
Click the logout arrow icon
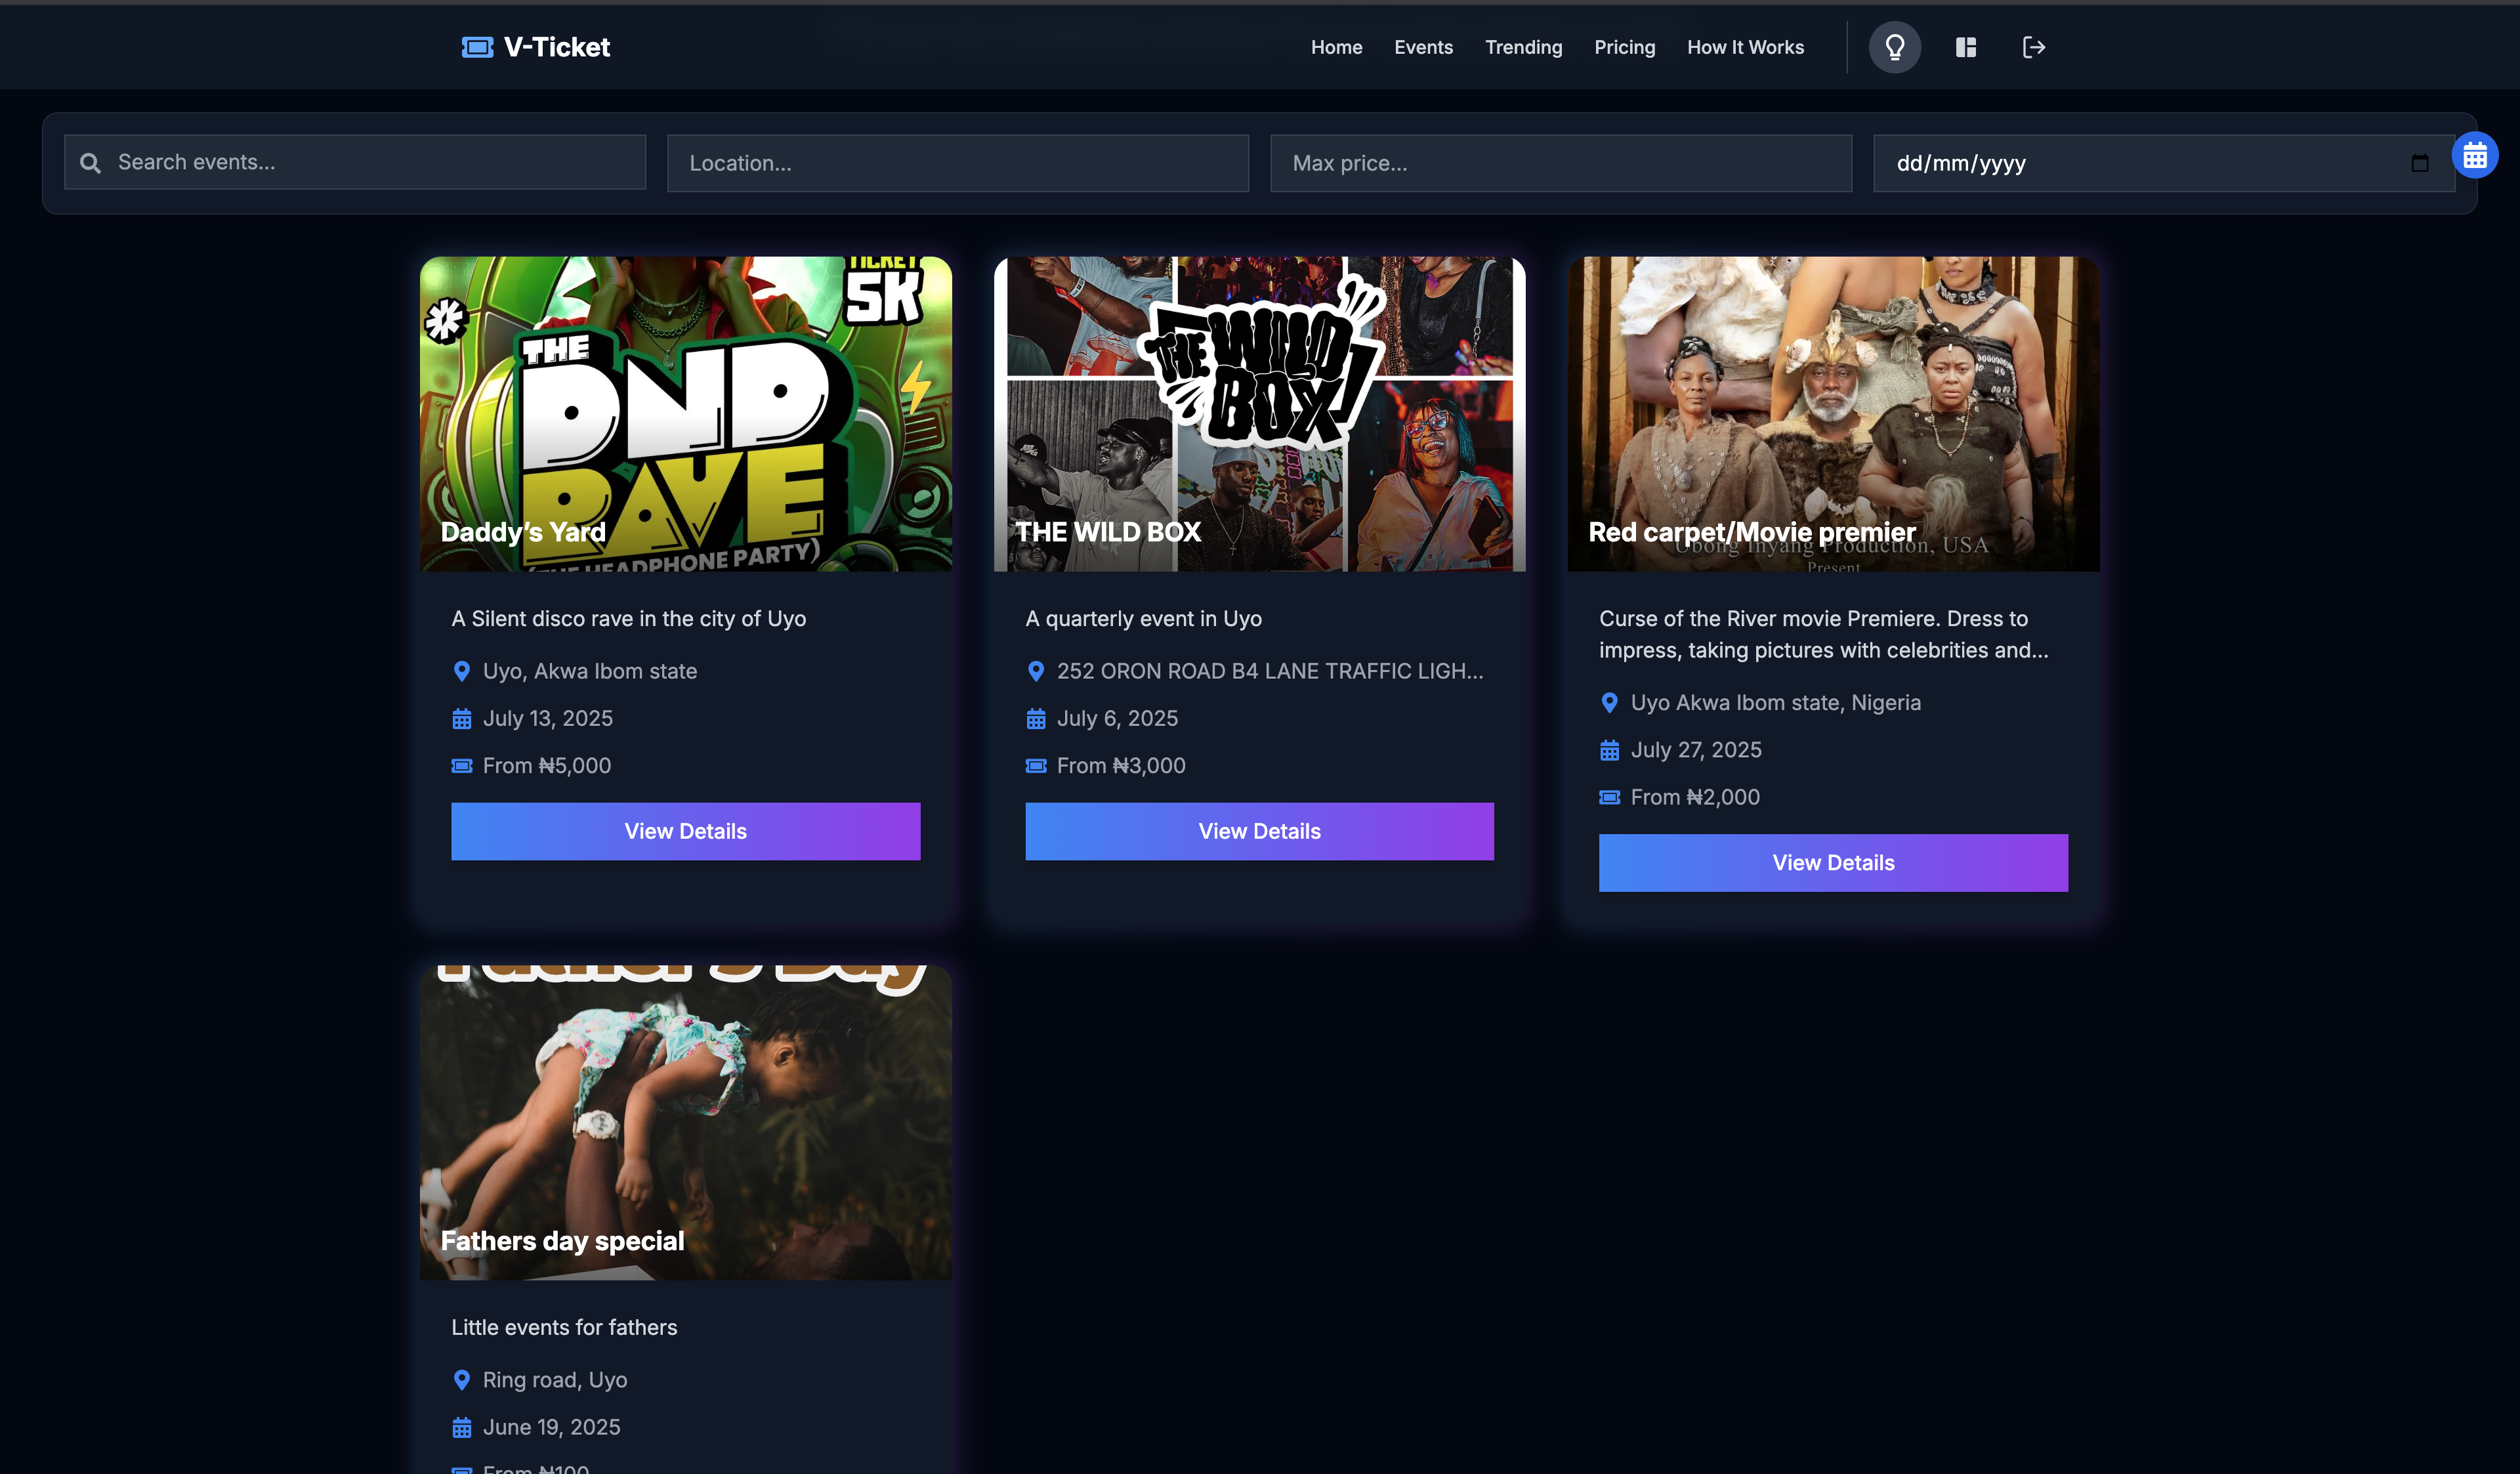click(2033, 47)
